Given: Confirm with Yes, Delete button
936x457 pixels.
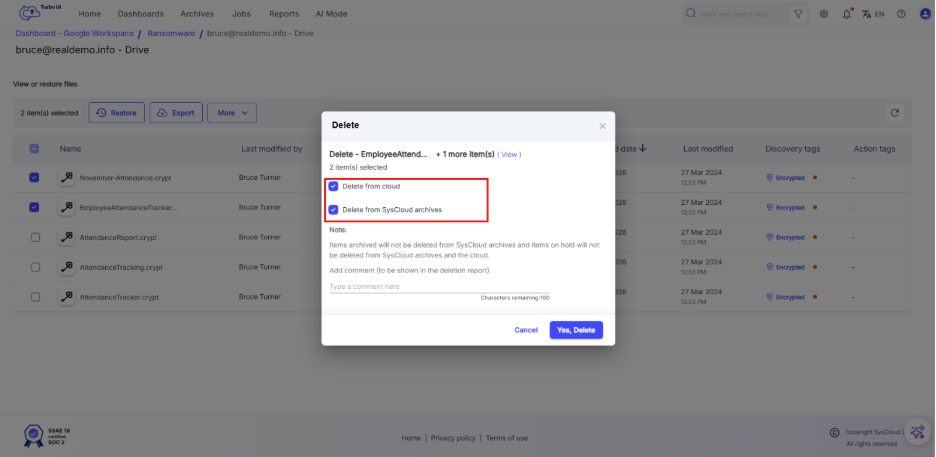Looking at the screenshot, I should (576, 330).
